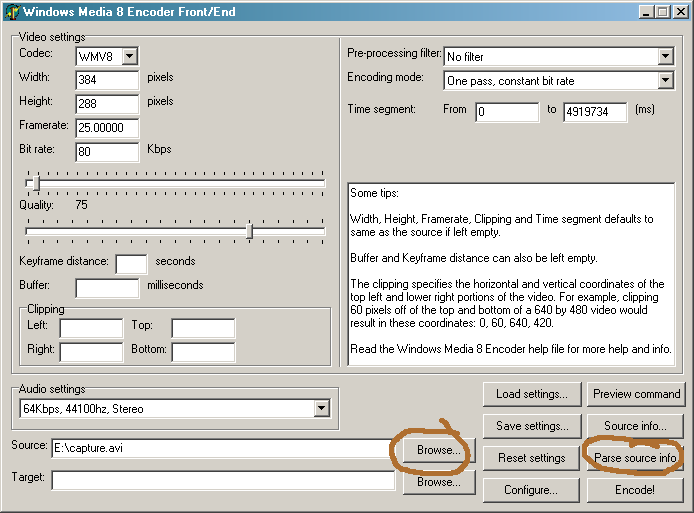
Task: Click the Clipping Left field
Action: tap(91, 328)
